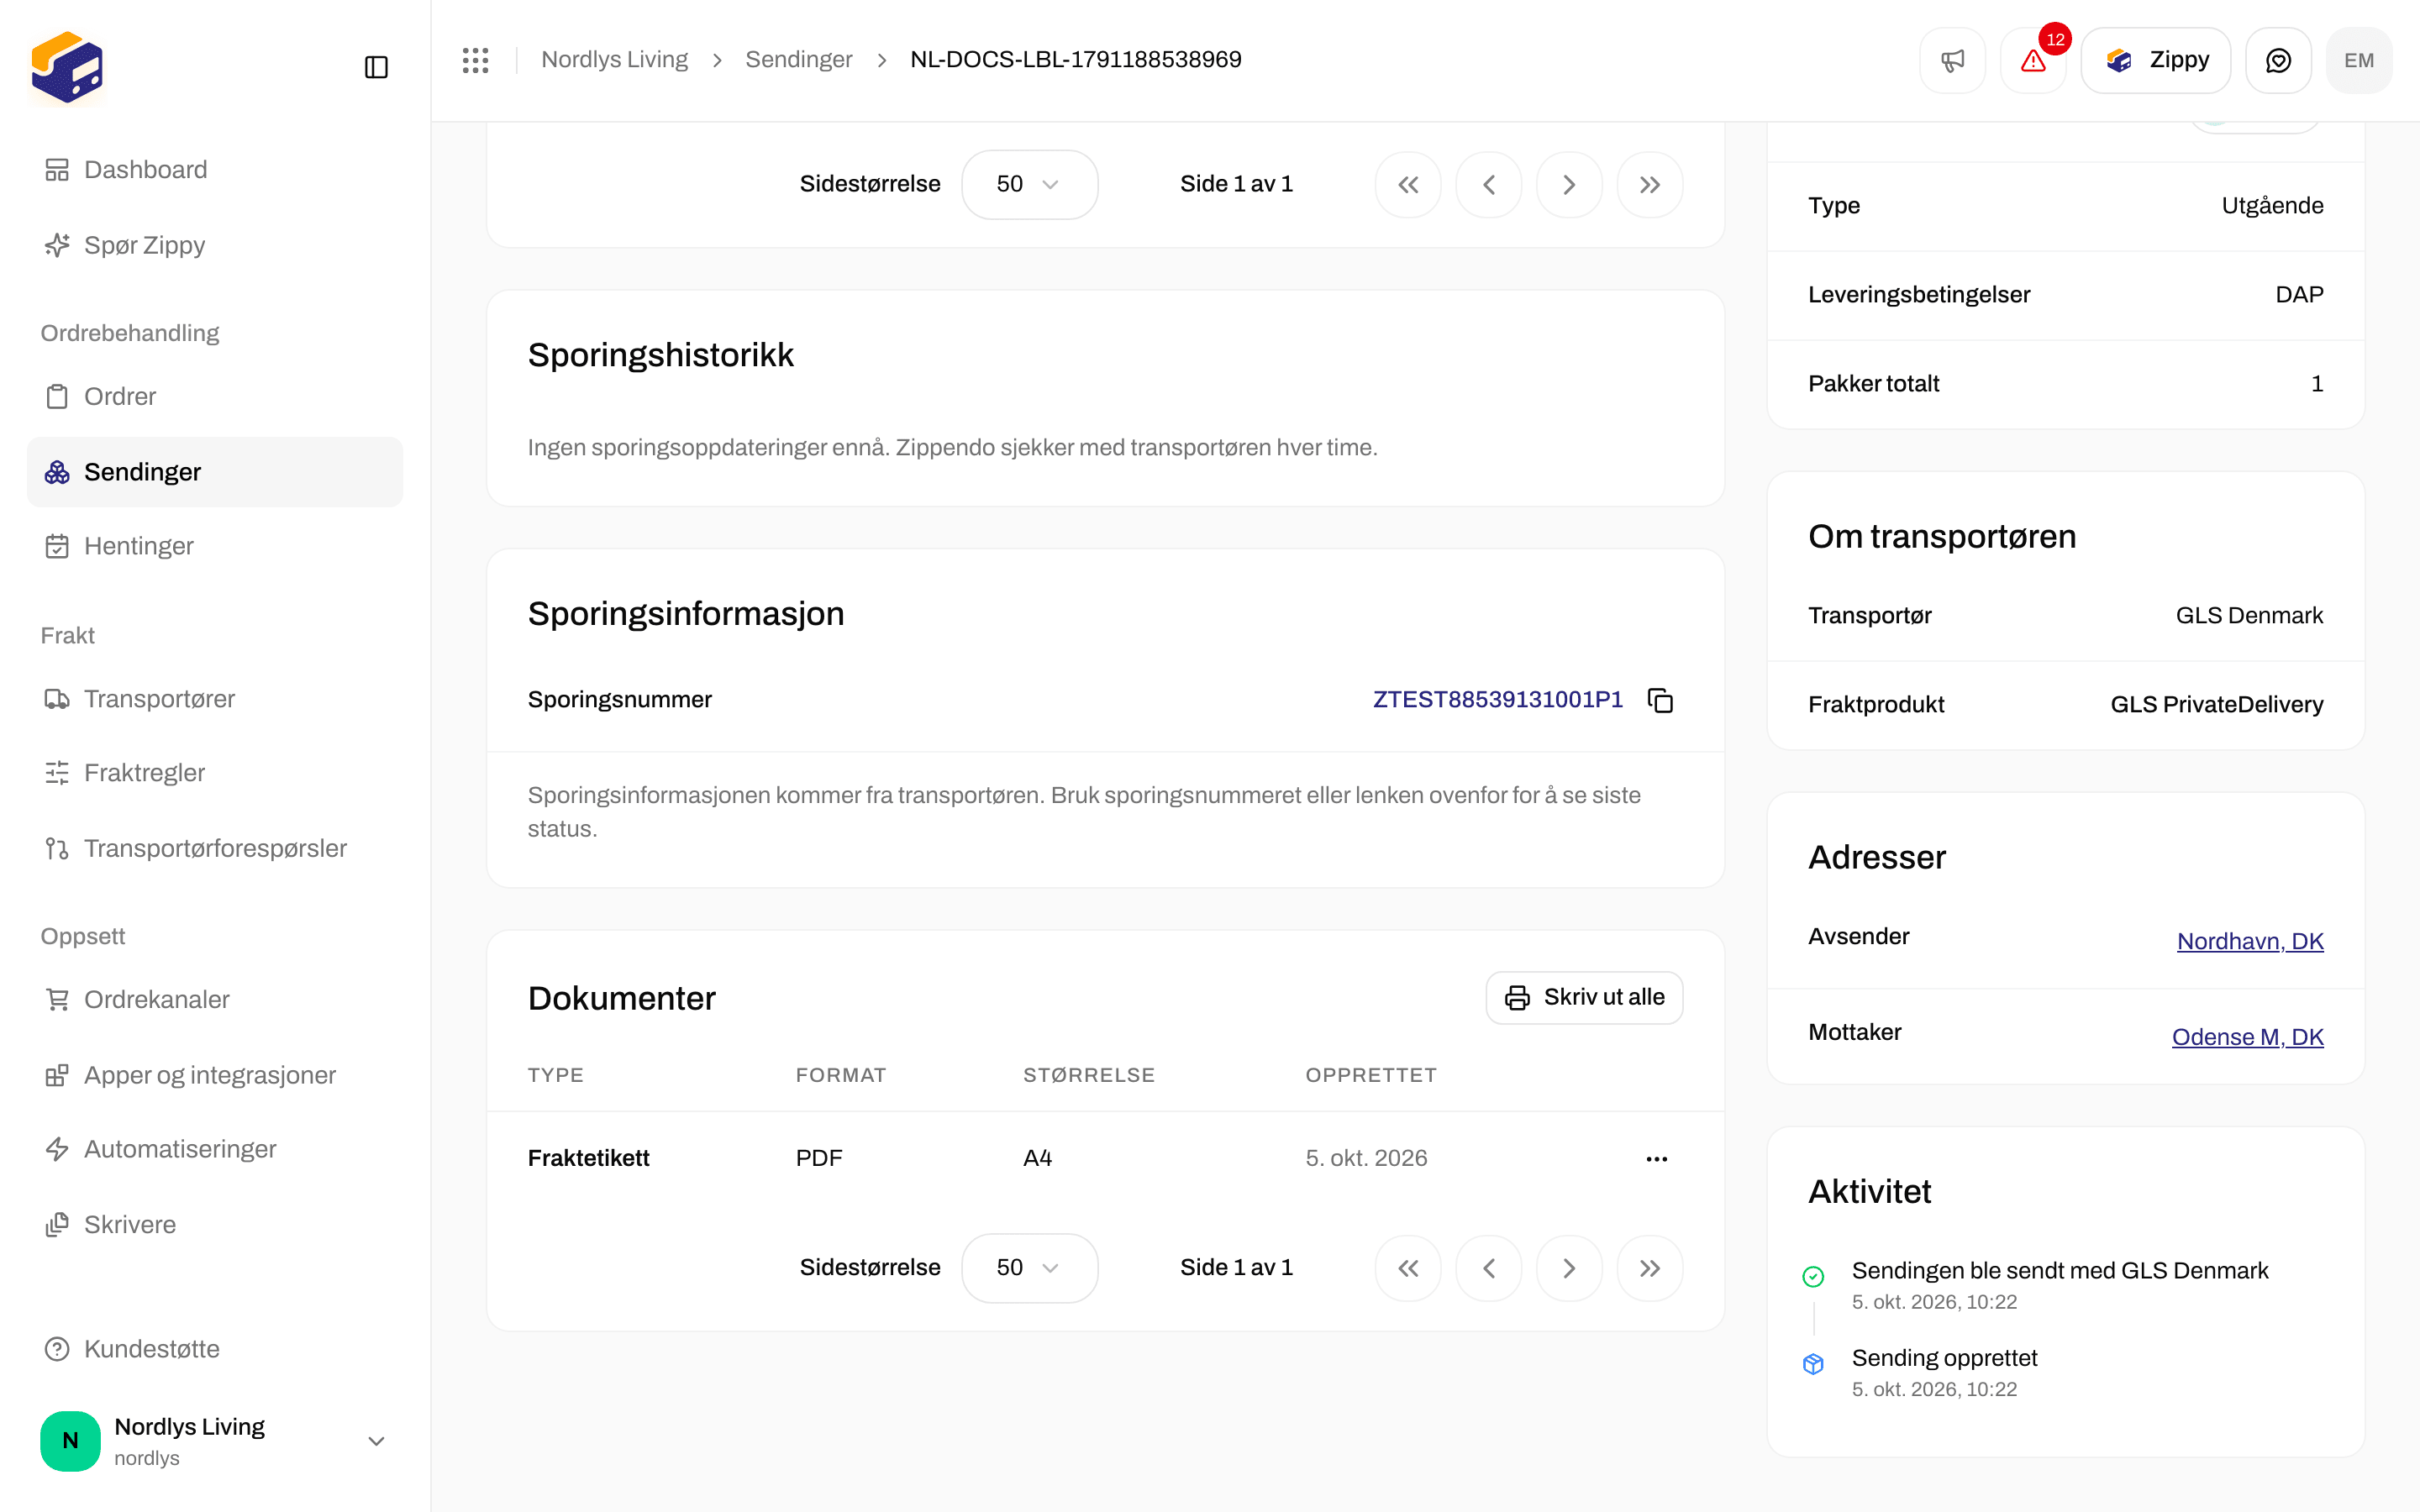The height and width of the screenshot is (1512, 2420).
Task: Expand the Nordlys Living account switcher
Action: [215, 1441]
